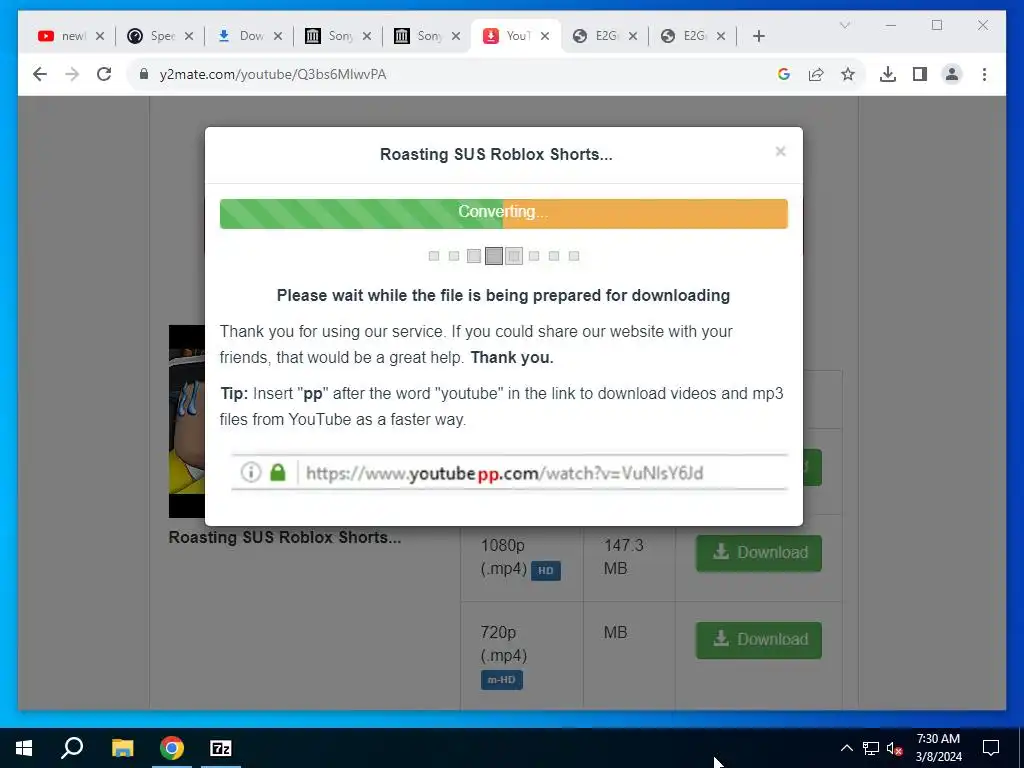Open a new browser tab
The image size is (1024, 768).
click(x=758, y=36)
